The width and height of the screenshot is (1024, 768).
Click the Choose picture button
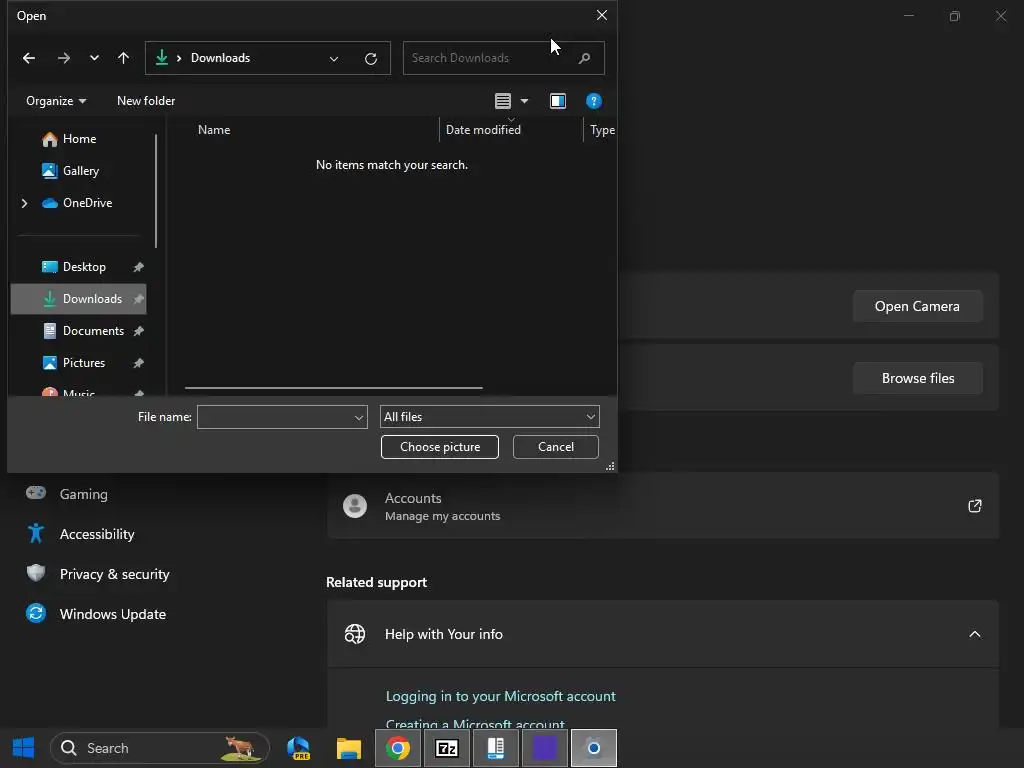[440, 447]
